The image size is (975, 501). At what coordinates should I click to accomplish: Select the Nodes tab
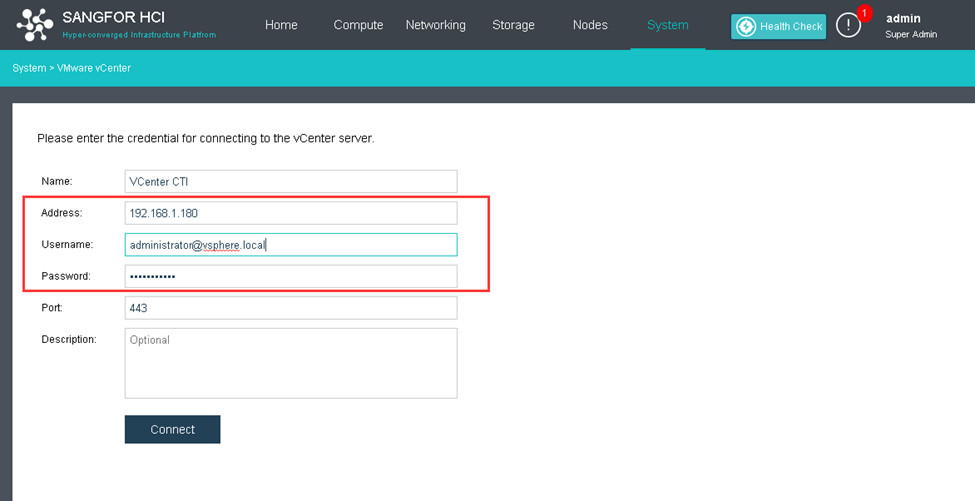tap(590, 25)
